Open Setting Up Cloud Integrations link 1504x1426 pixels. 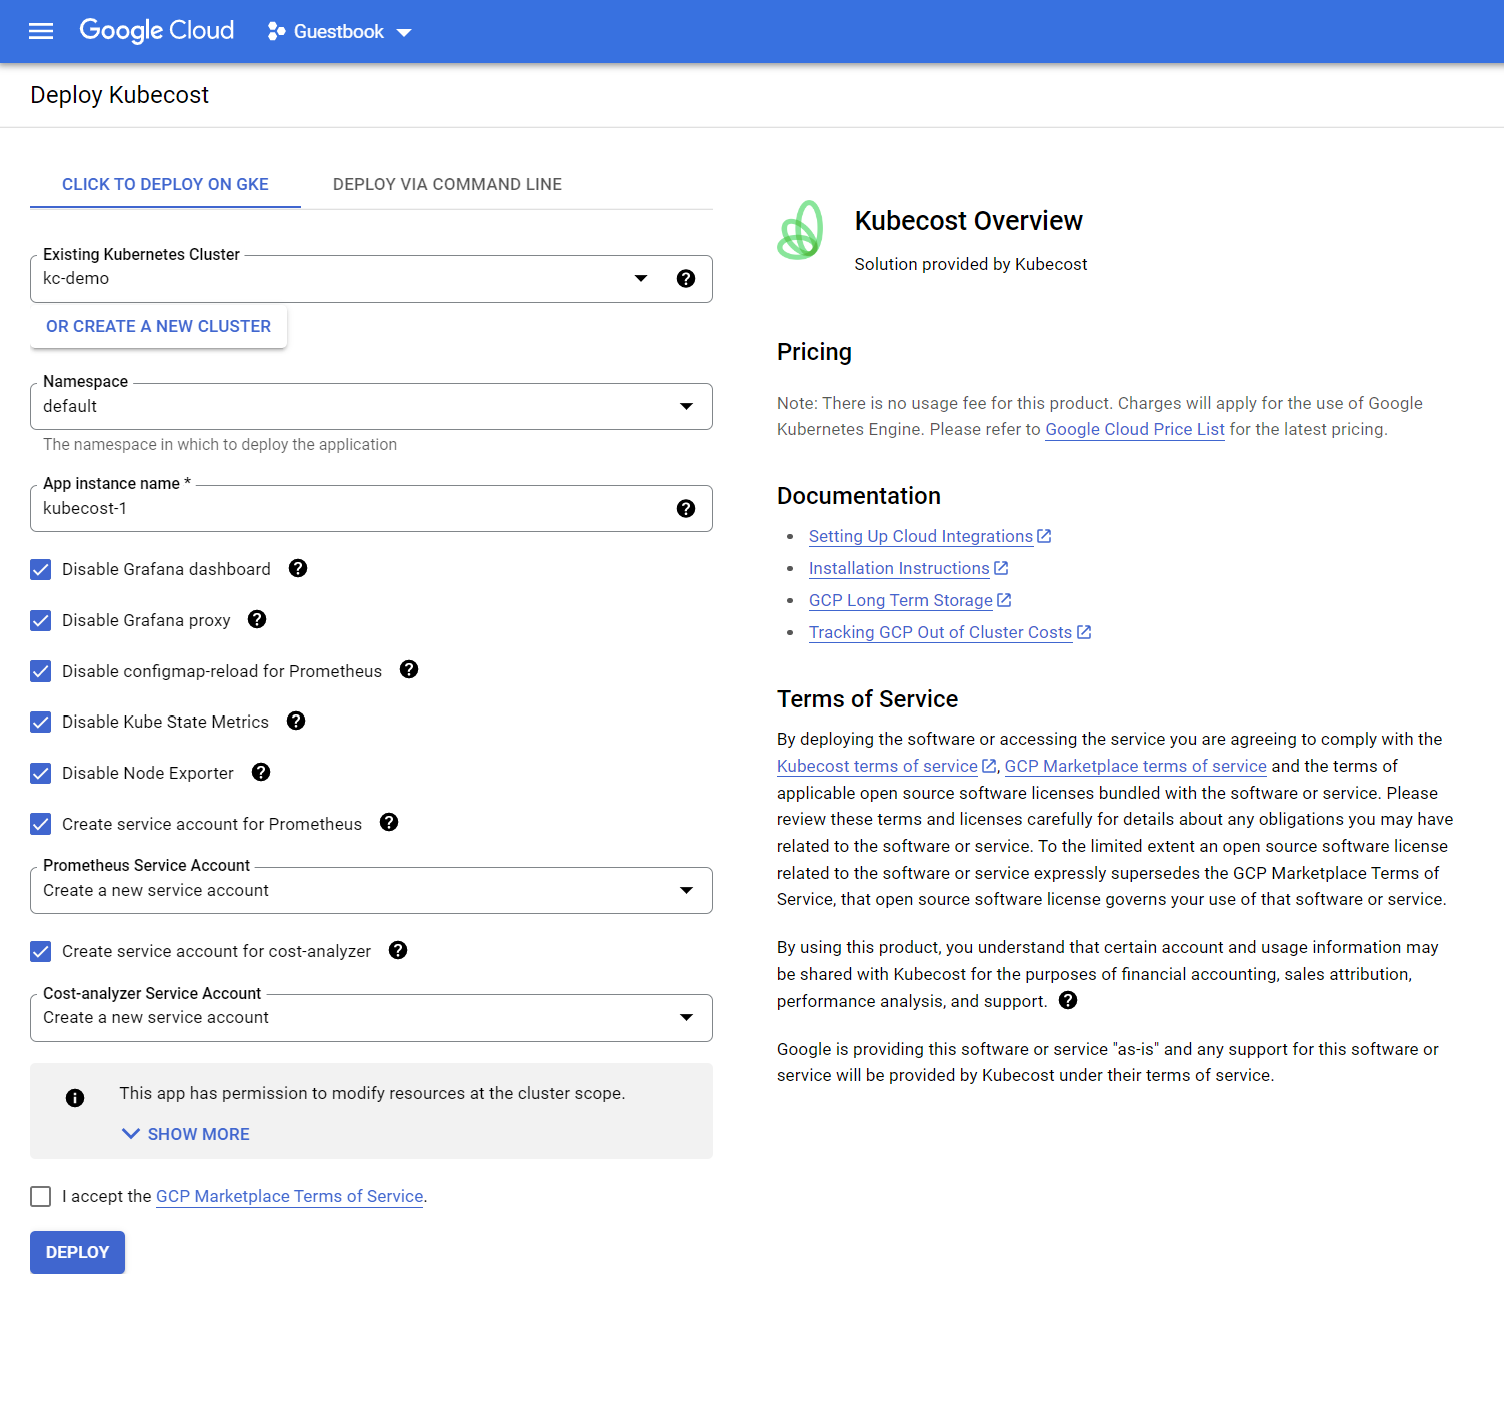point(920,536)
